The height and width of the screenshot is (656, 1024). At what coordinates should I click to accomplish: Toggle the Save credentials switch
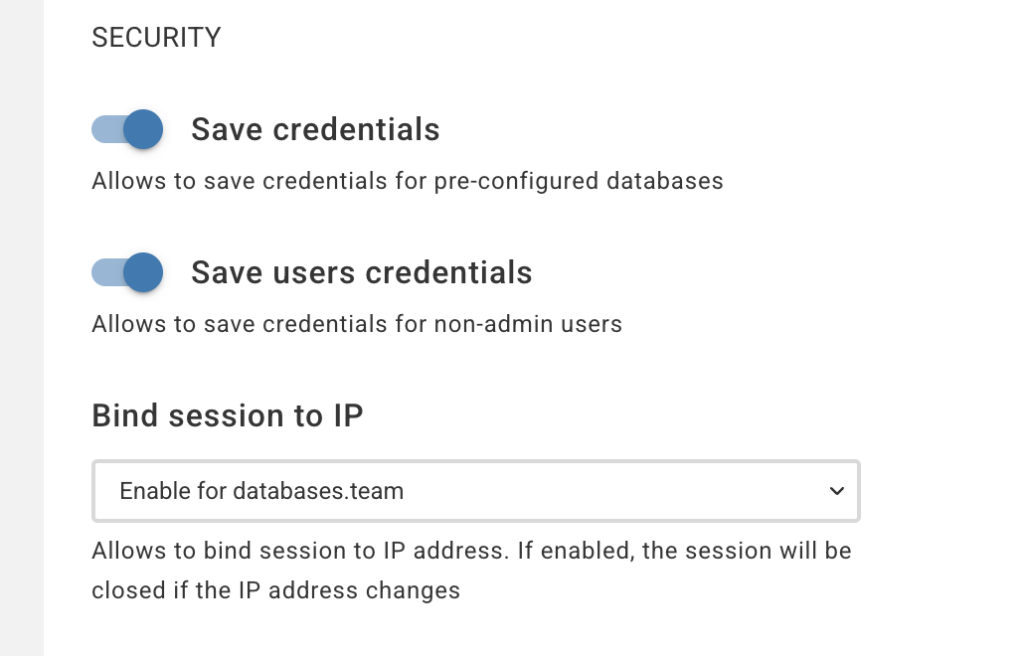(127, 130)
